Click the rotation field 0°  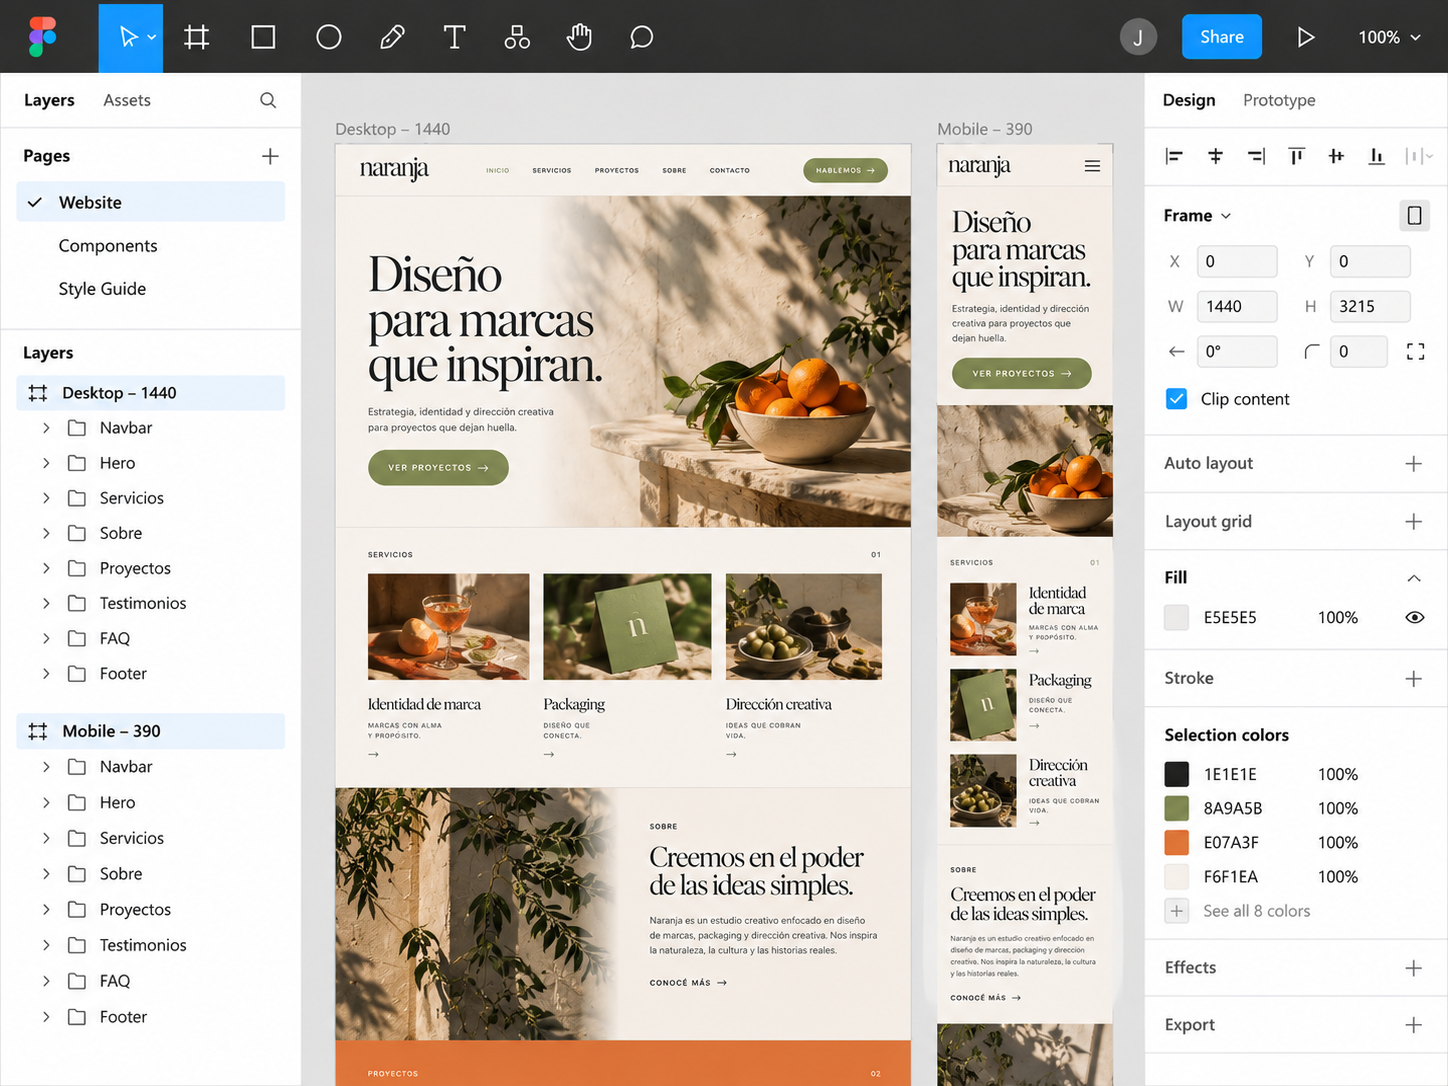coord(1237,351)
